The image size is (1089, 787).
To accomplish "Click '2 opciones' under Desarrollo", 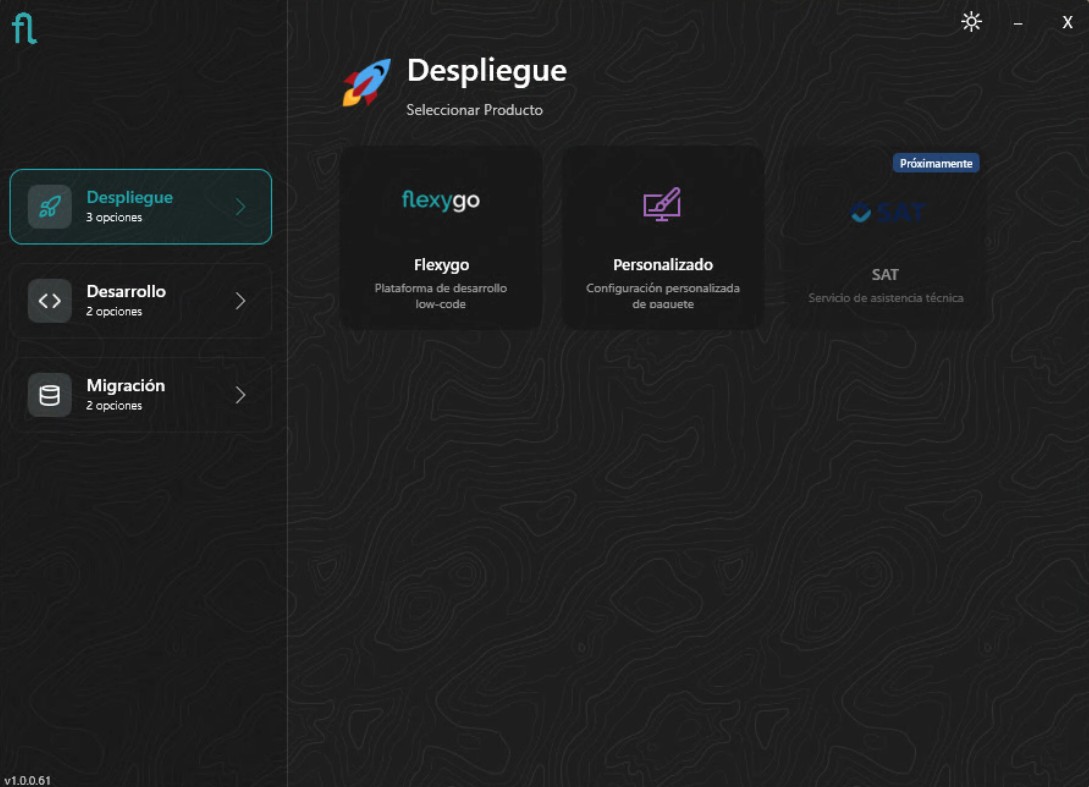I will pyautogui.click(x=114, y=311).
